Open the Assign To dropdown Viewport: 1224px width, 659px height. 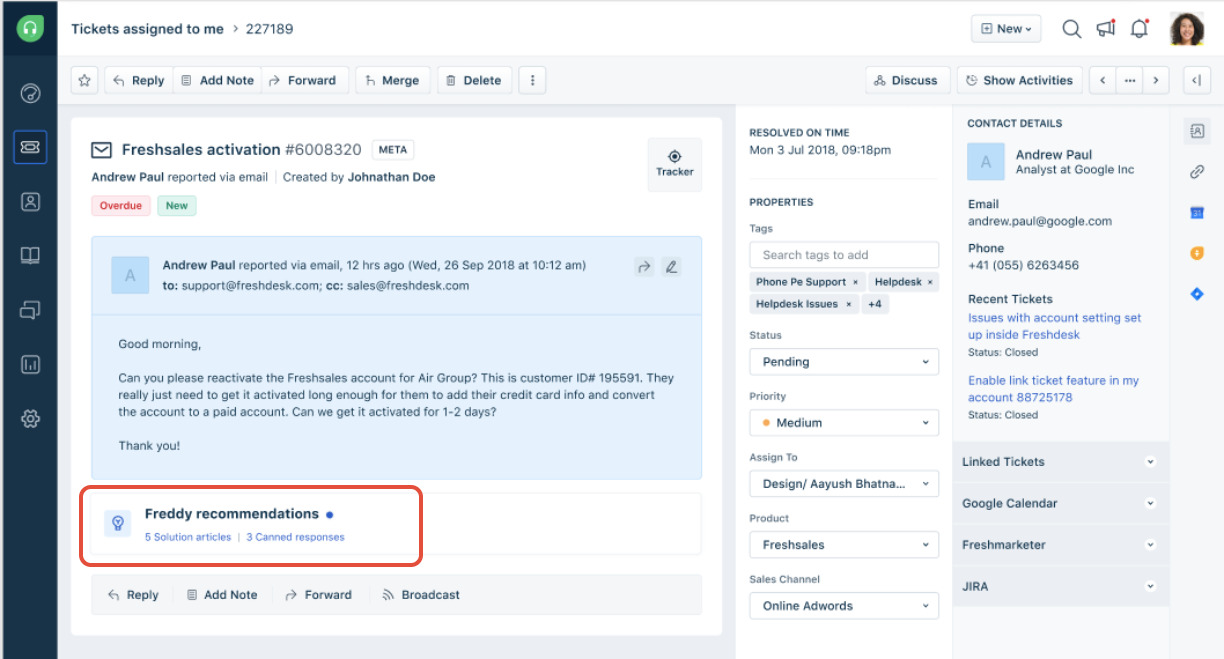[x=844, y=484]
